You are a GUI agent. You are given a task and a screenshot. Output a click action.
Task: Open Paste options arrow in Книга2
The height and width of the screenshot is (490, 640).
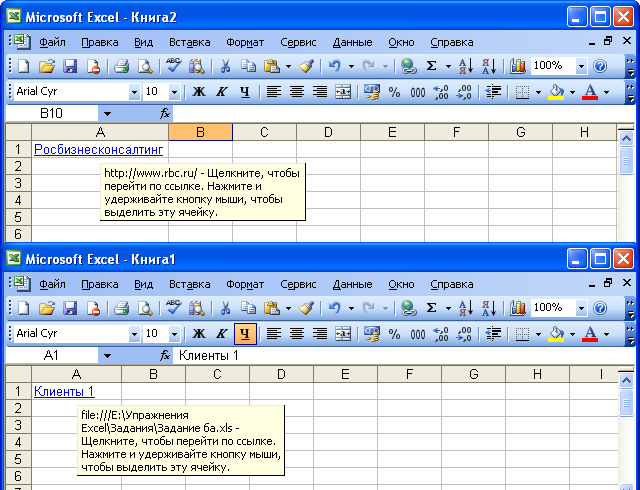pos(289,66)
